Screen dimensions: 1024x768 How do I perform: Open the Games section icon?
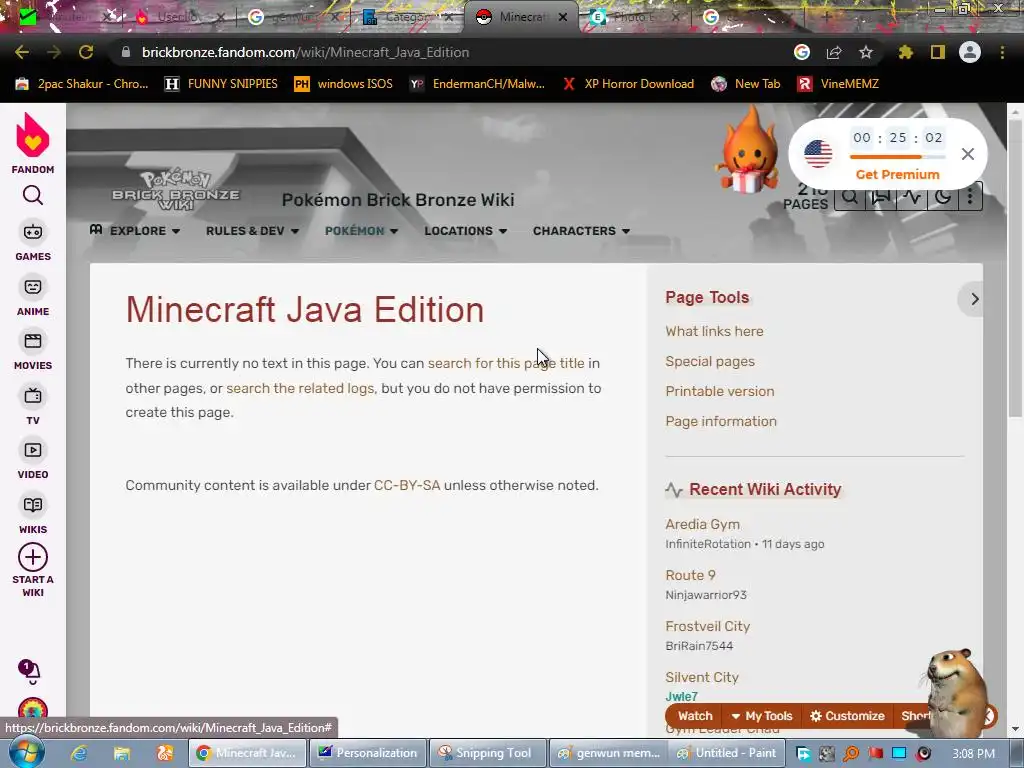tap(33, 232)
